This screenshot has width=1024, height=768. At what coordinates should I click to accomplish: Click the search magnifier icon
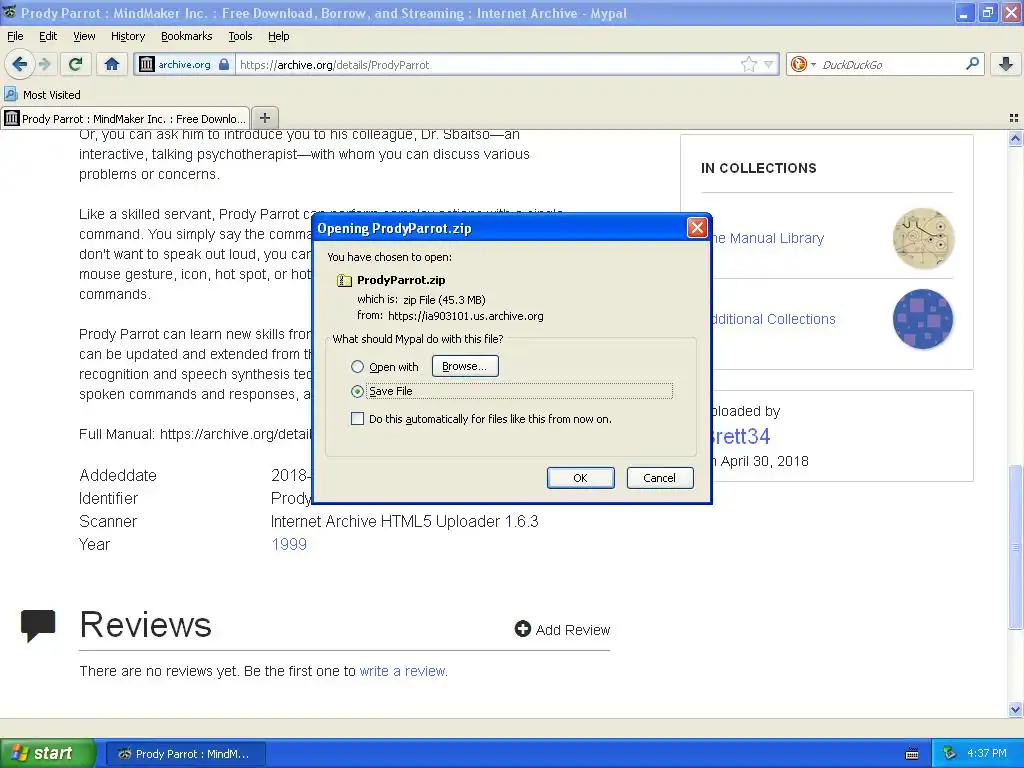tap(972, 64)
